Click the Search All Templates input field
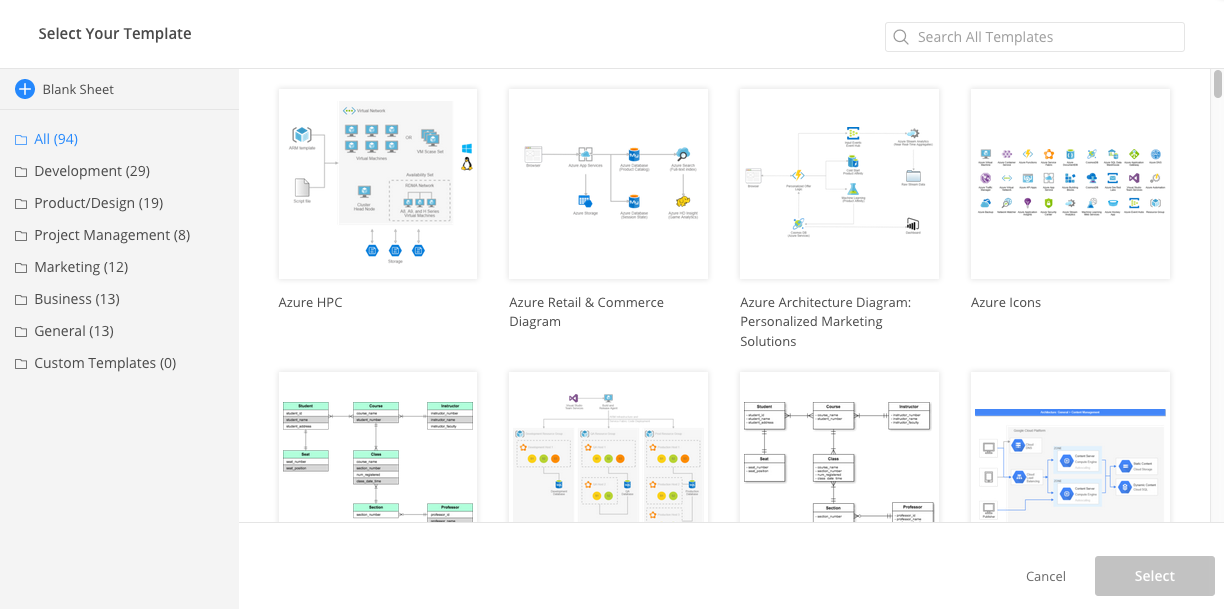The image size is (1224, 609). [1034, 36]
